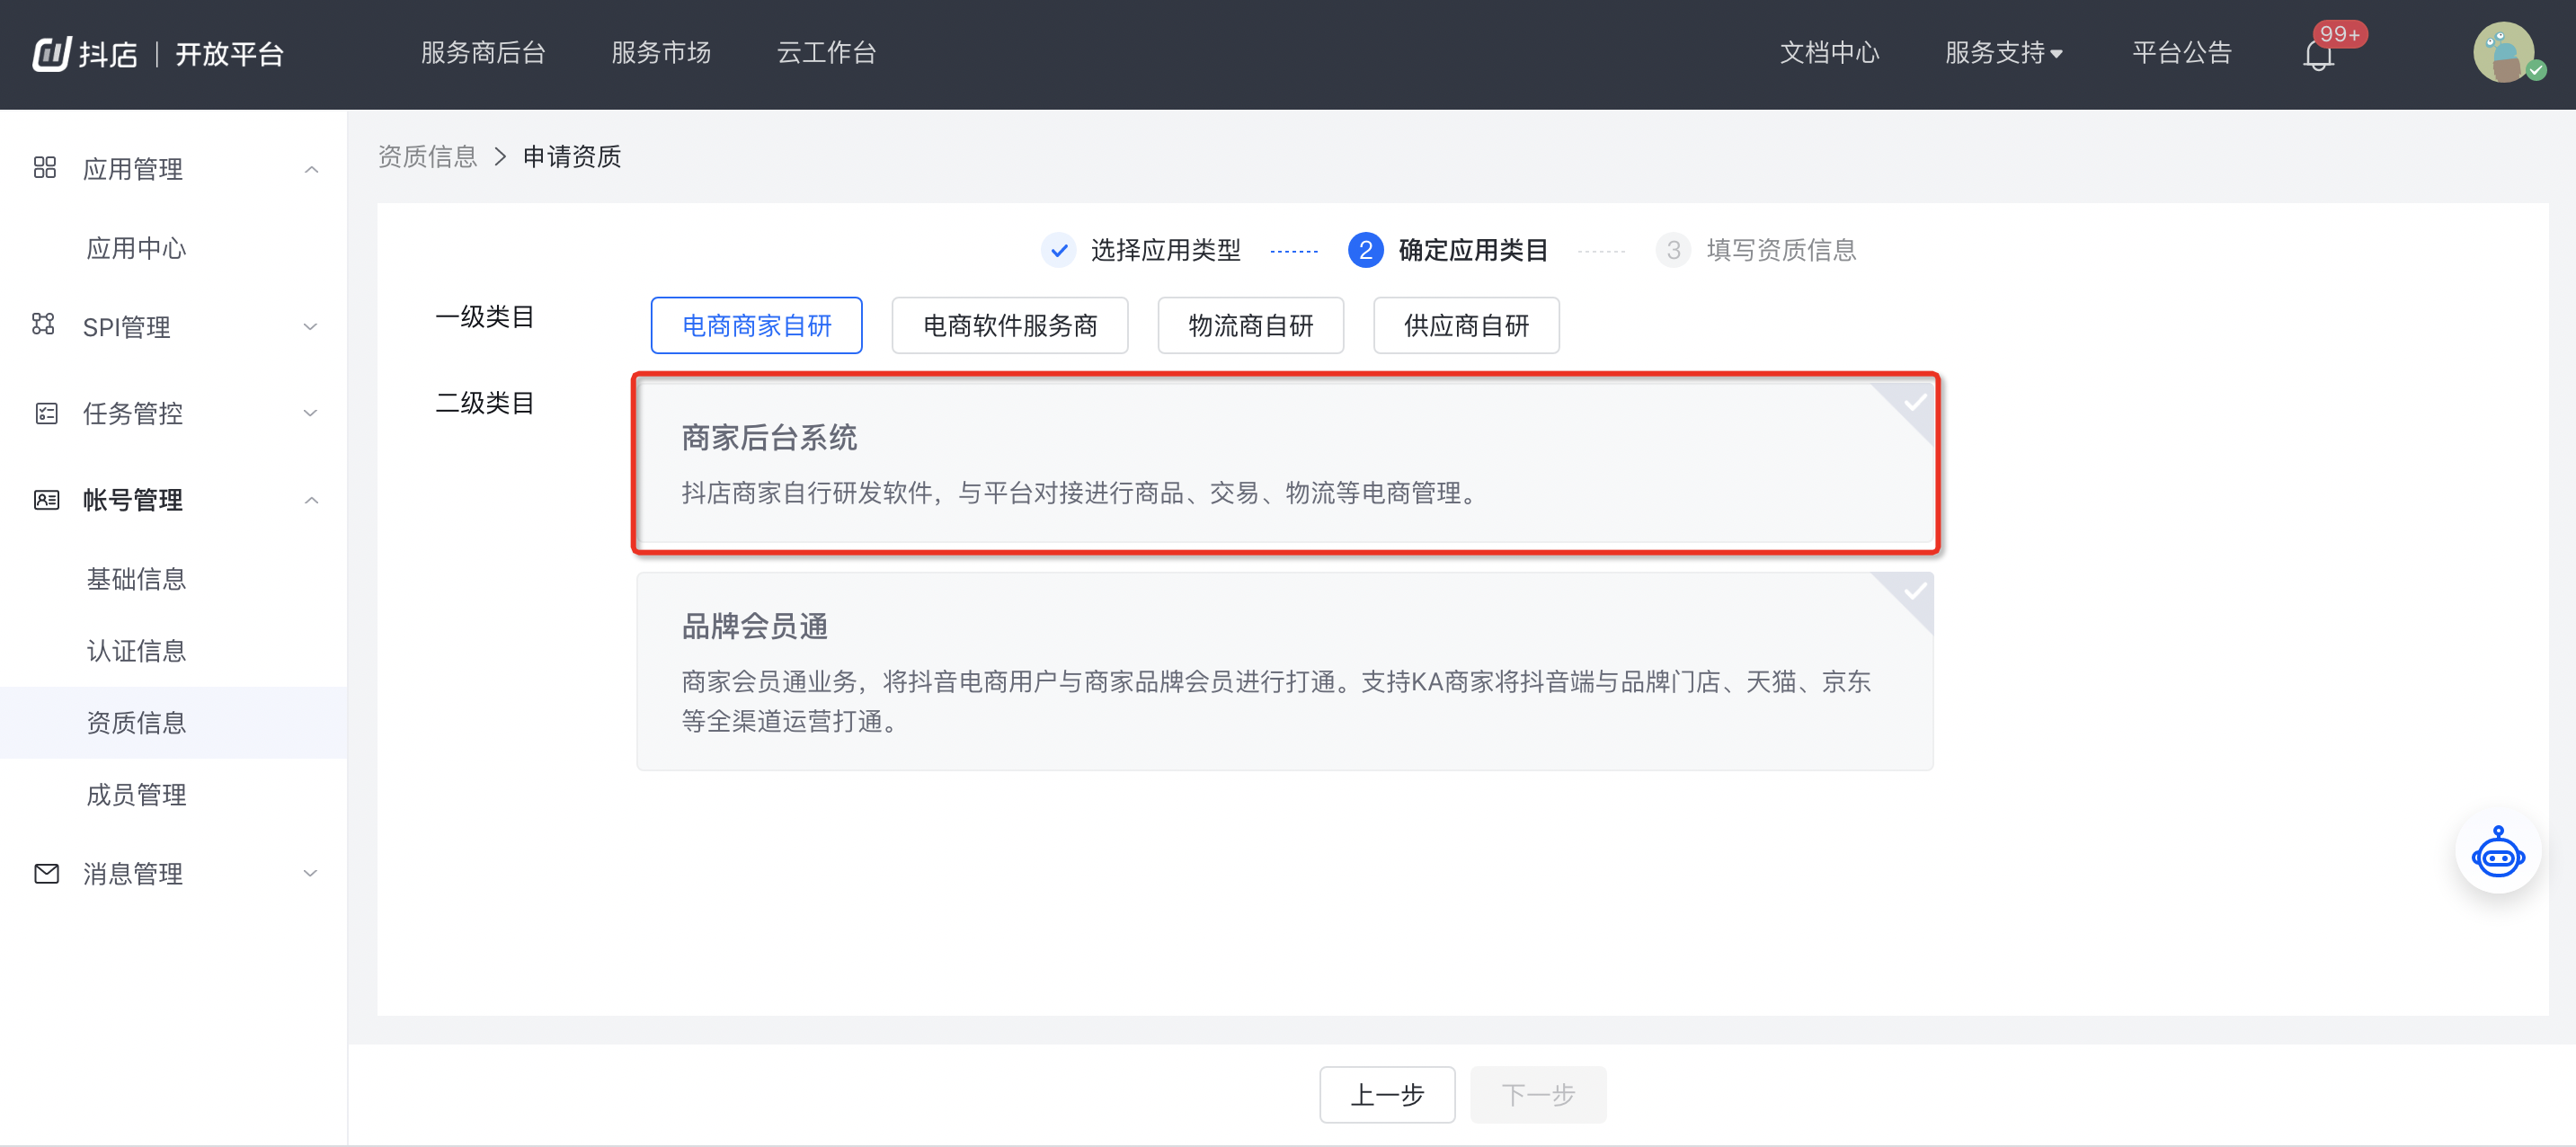Click the completed step checkmark icon
The image size is (2576, 1147).
pyautogui.click(x=1059, y=250)
